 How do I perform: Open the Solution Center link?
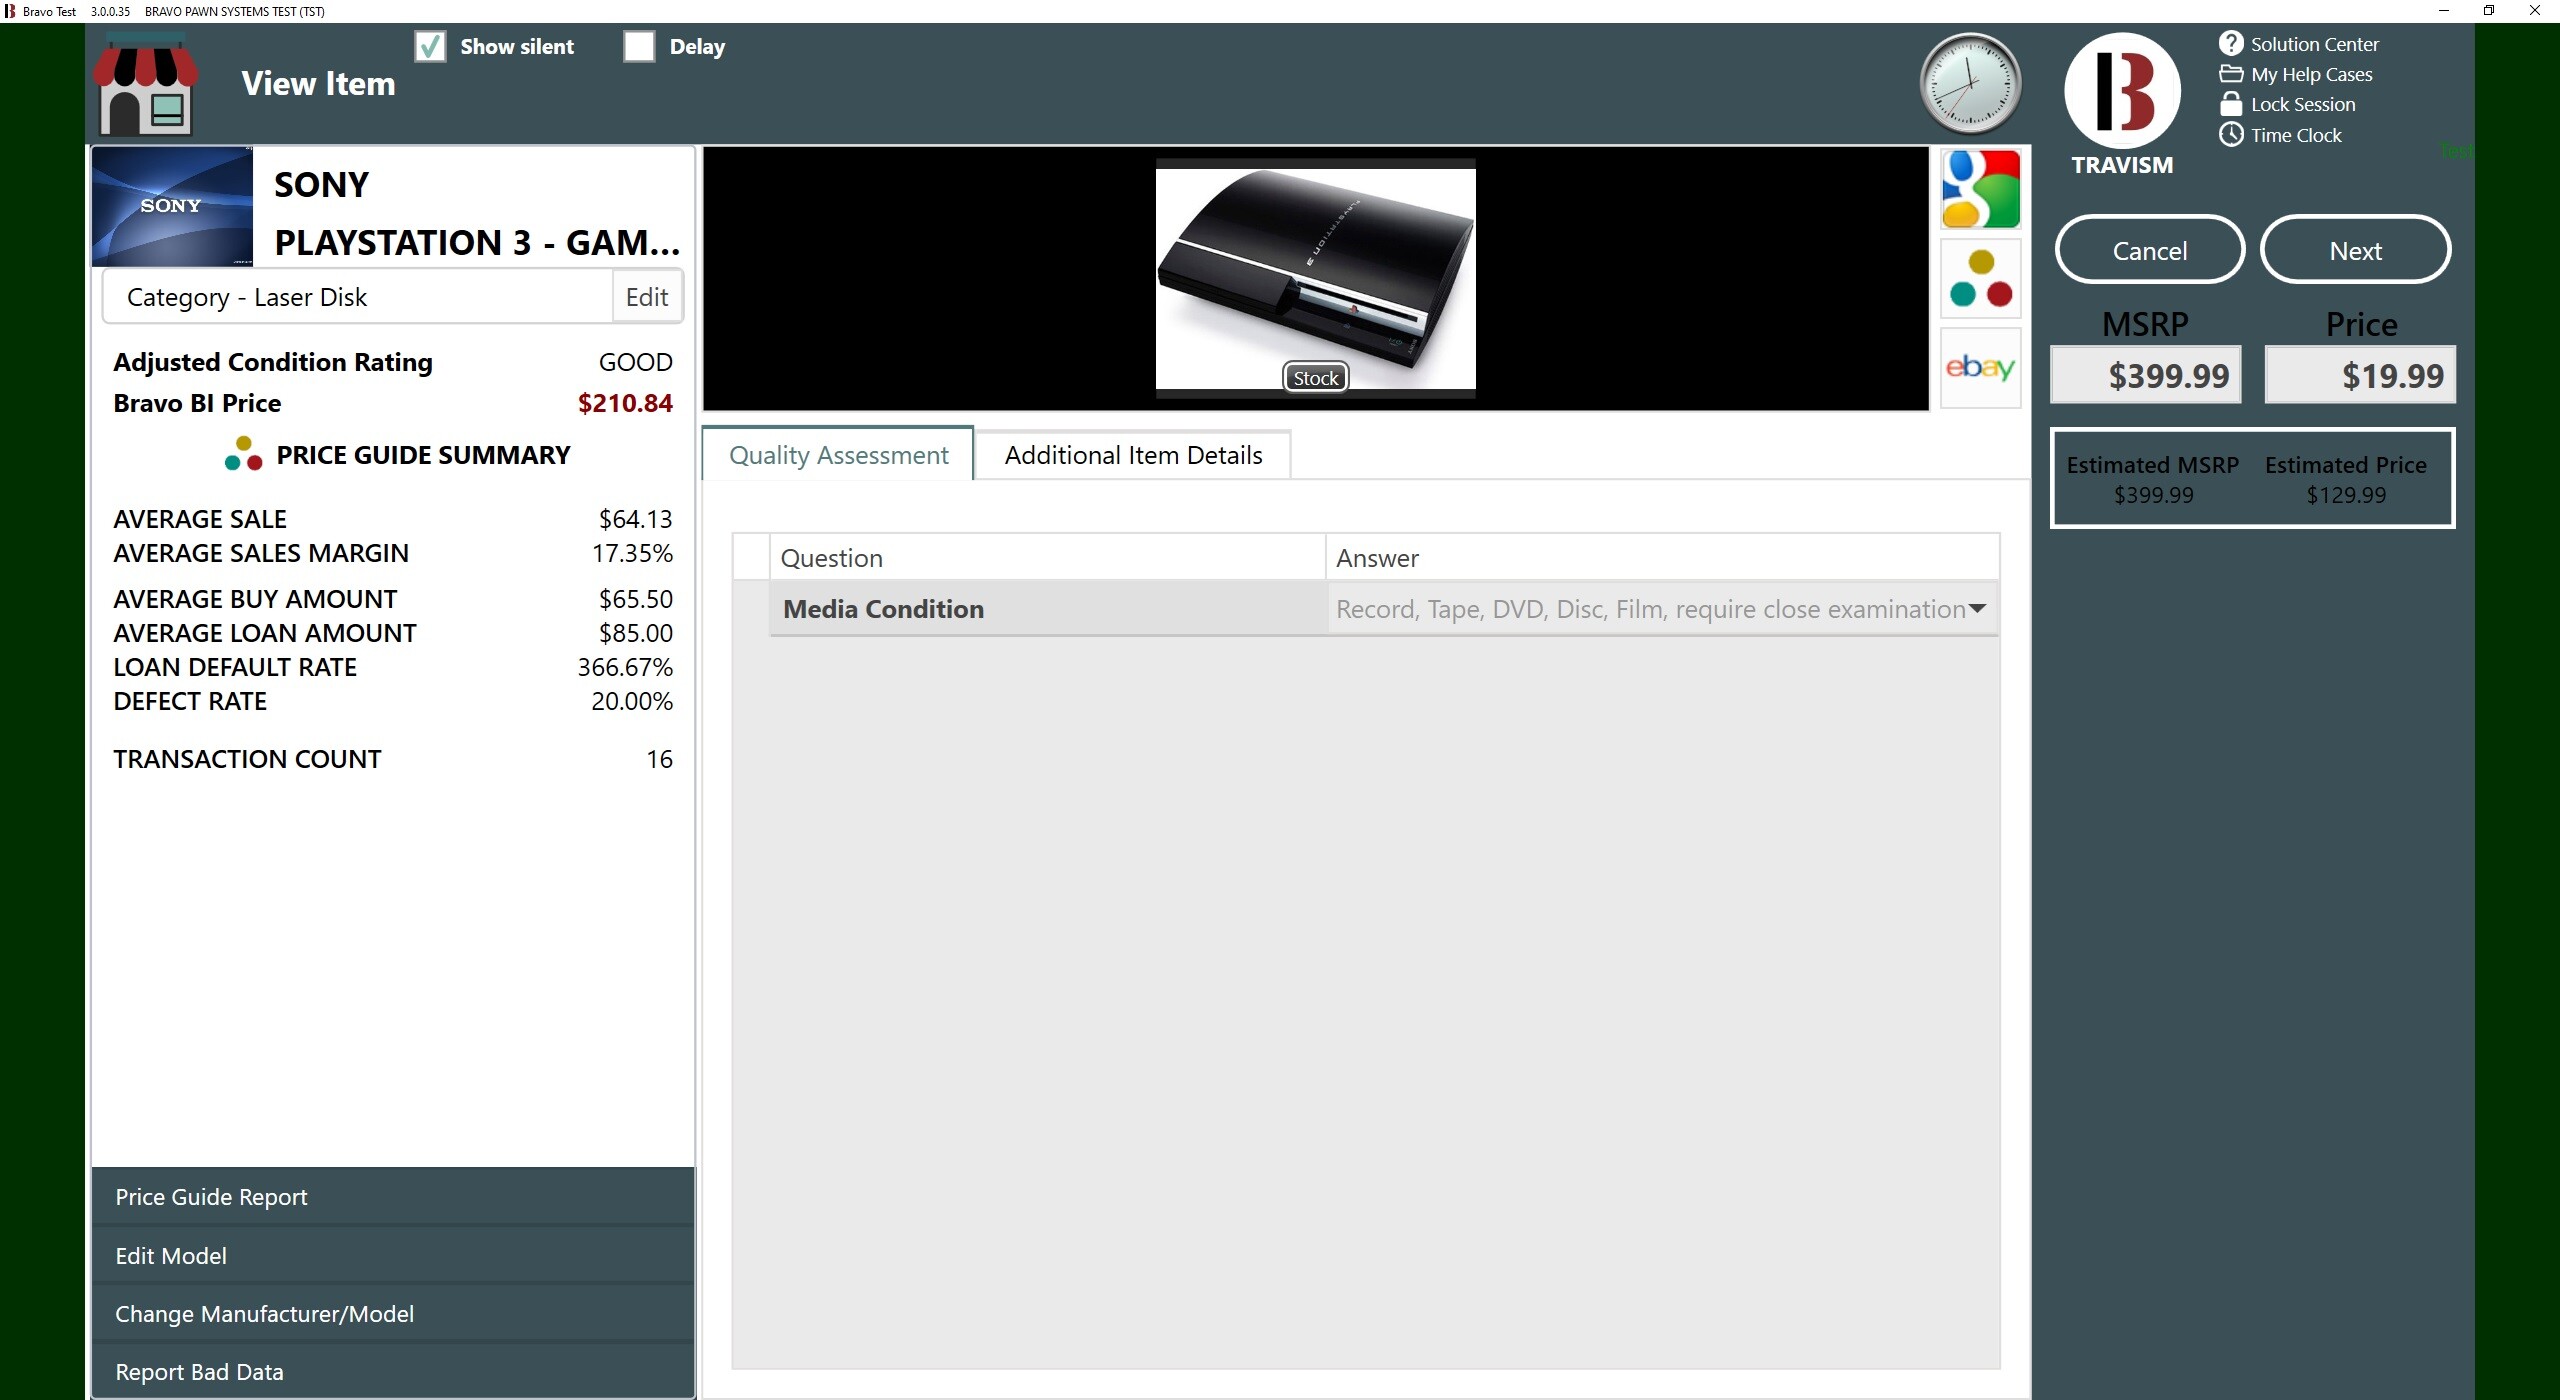[x=2314, y=44]
